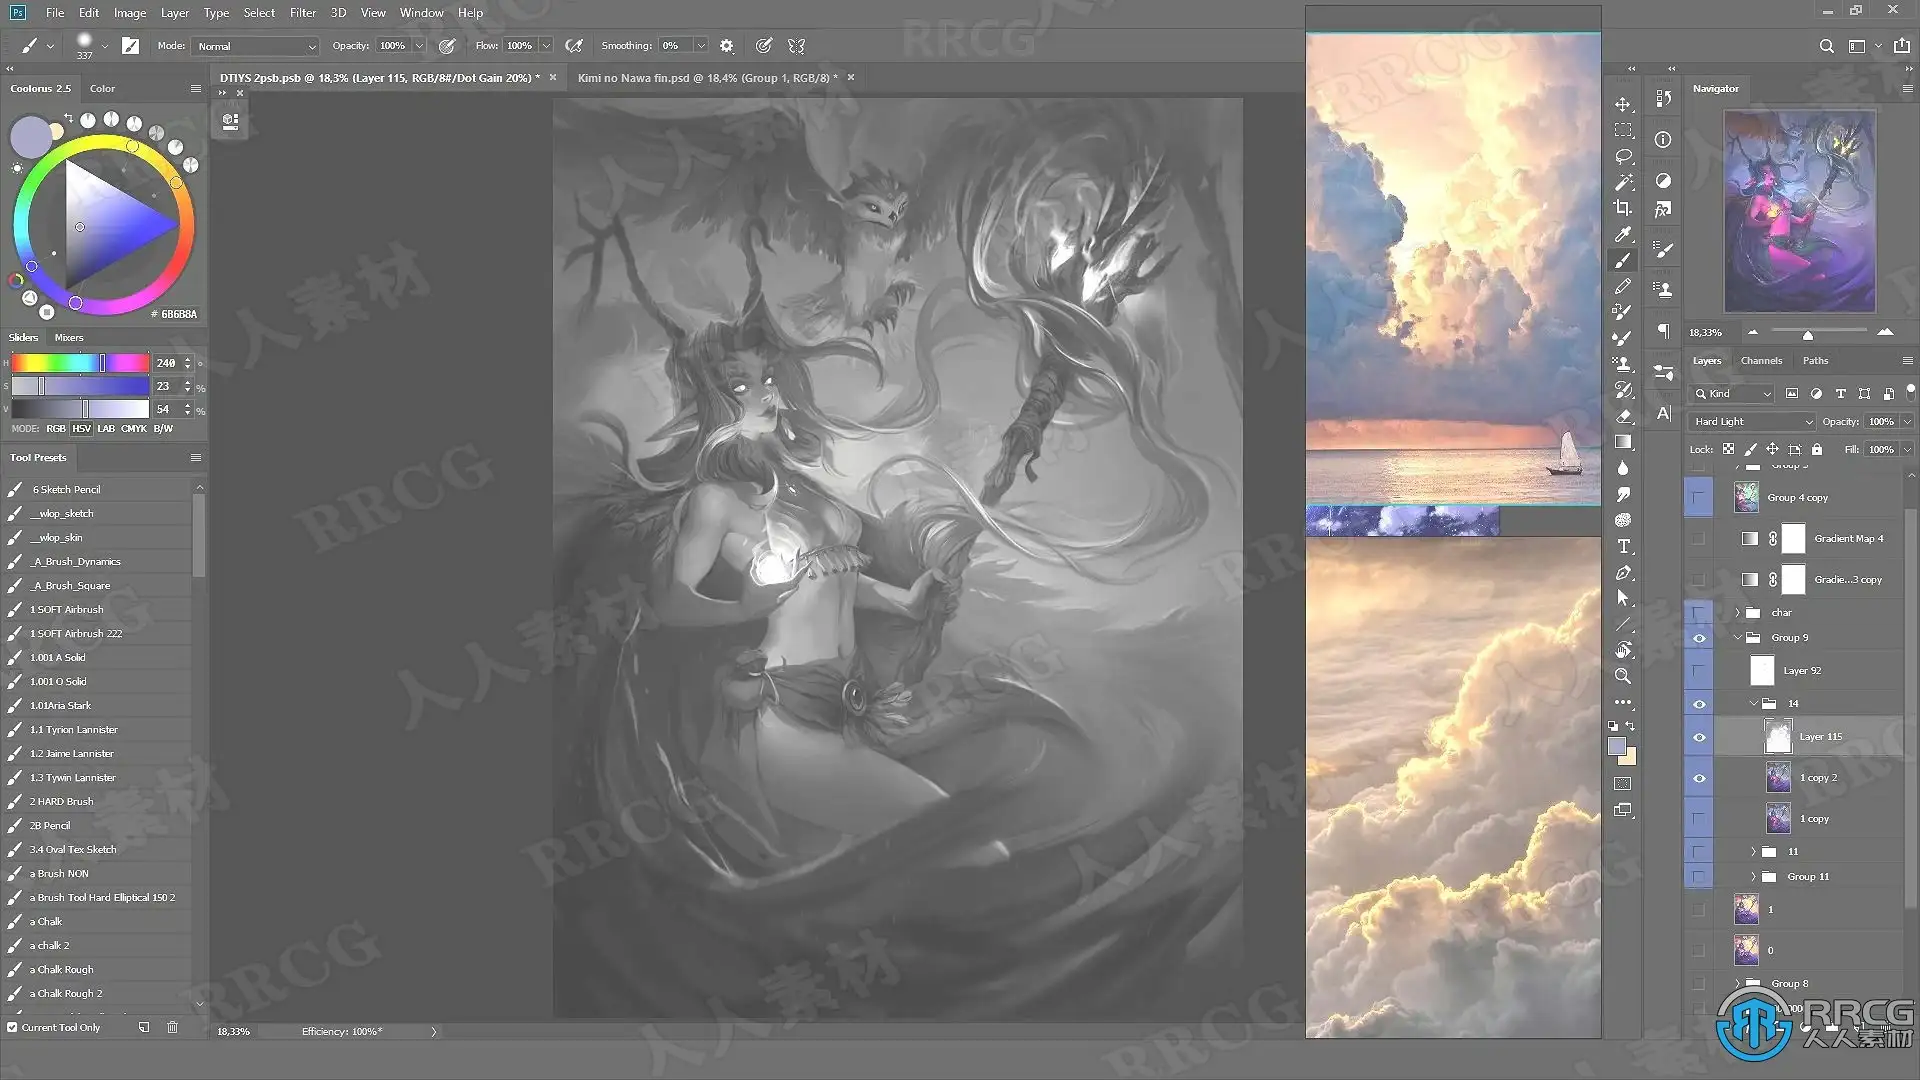Hide Layer 115 visibility eye
This screenshot has width=1920, height=1080.
point(1698,737)
